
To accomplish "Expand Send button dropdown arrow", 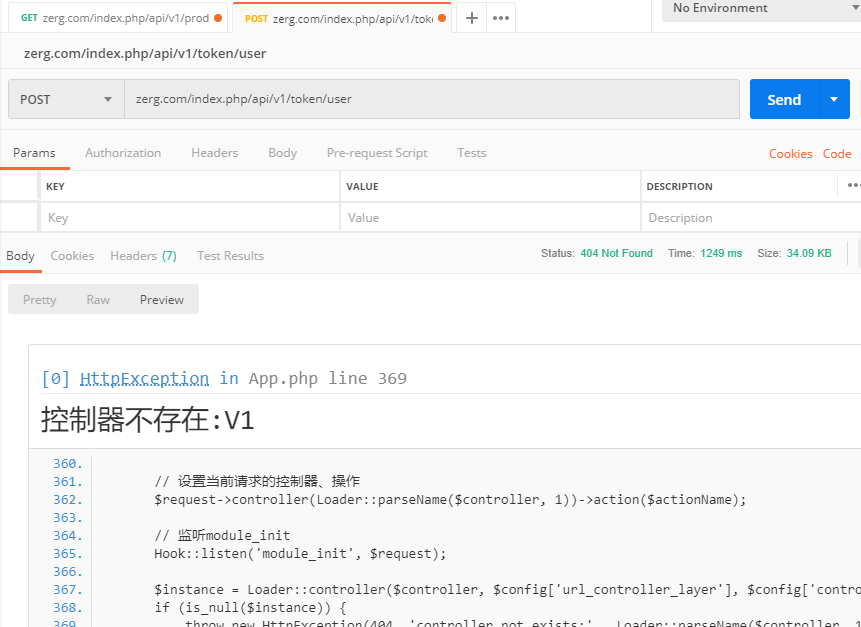I will click(x=834, y=99).
